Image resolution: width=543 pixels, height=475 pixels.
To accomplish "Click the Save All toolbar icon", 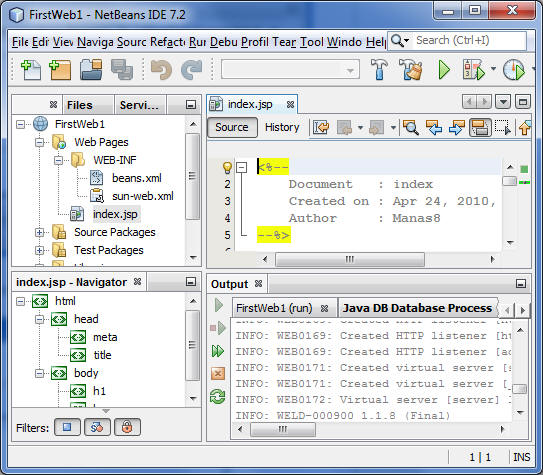I will click(x=122, y=70).
